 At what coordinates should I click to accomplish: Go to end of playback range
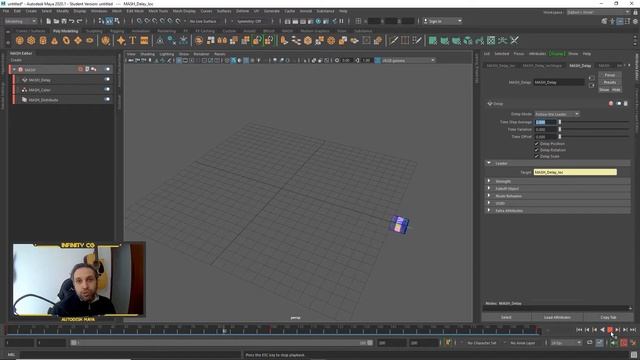click(633, 329)
